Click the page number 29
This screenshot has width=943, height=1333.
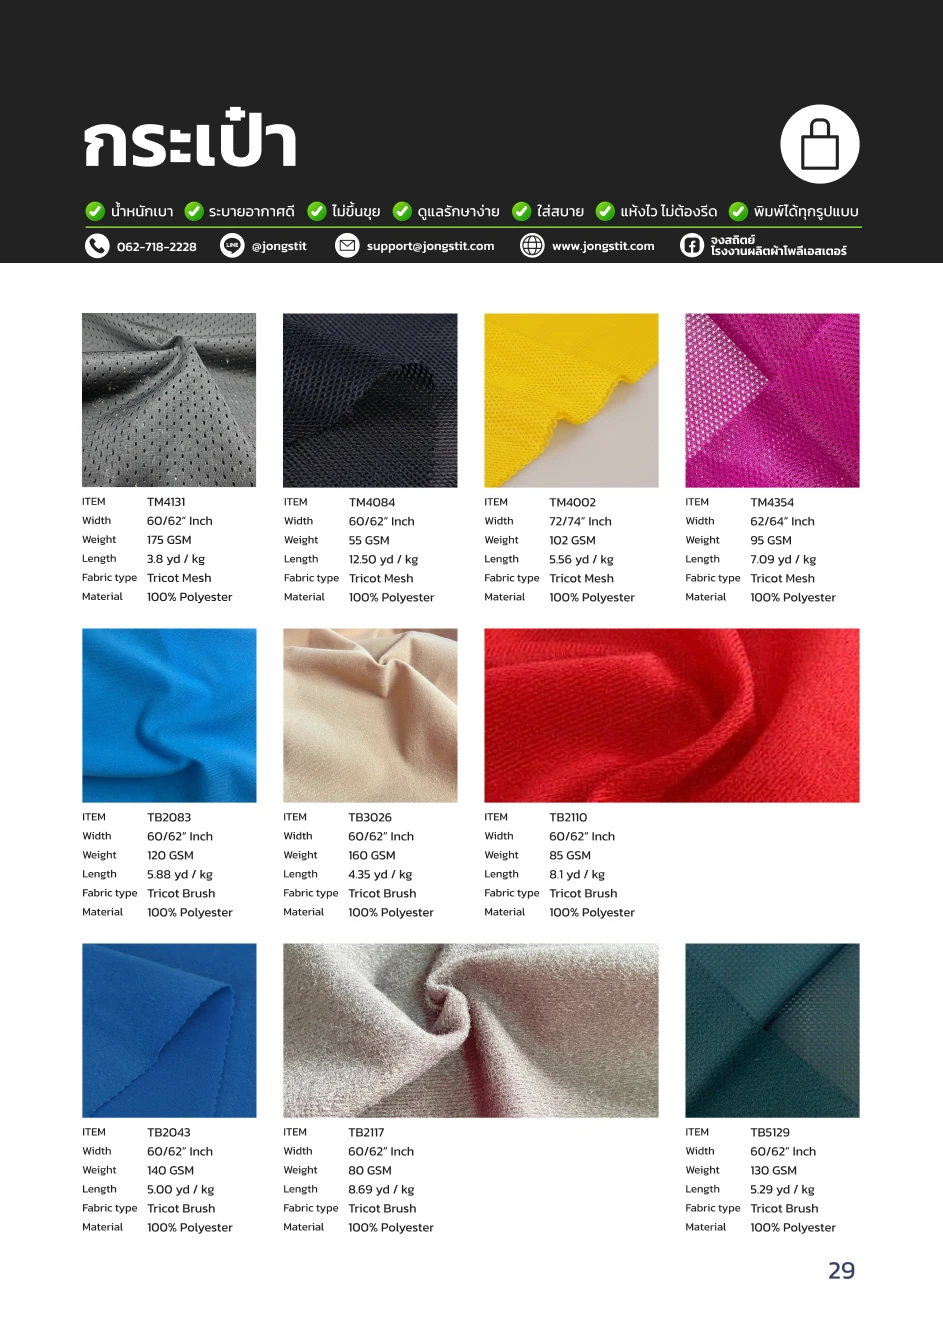pyautogui.click(x=841, y=1271)
